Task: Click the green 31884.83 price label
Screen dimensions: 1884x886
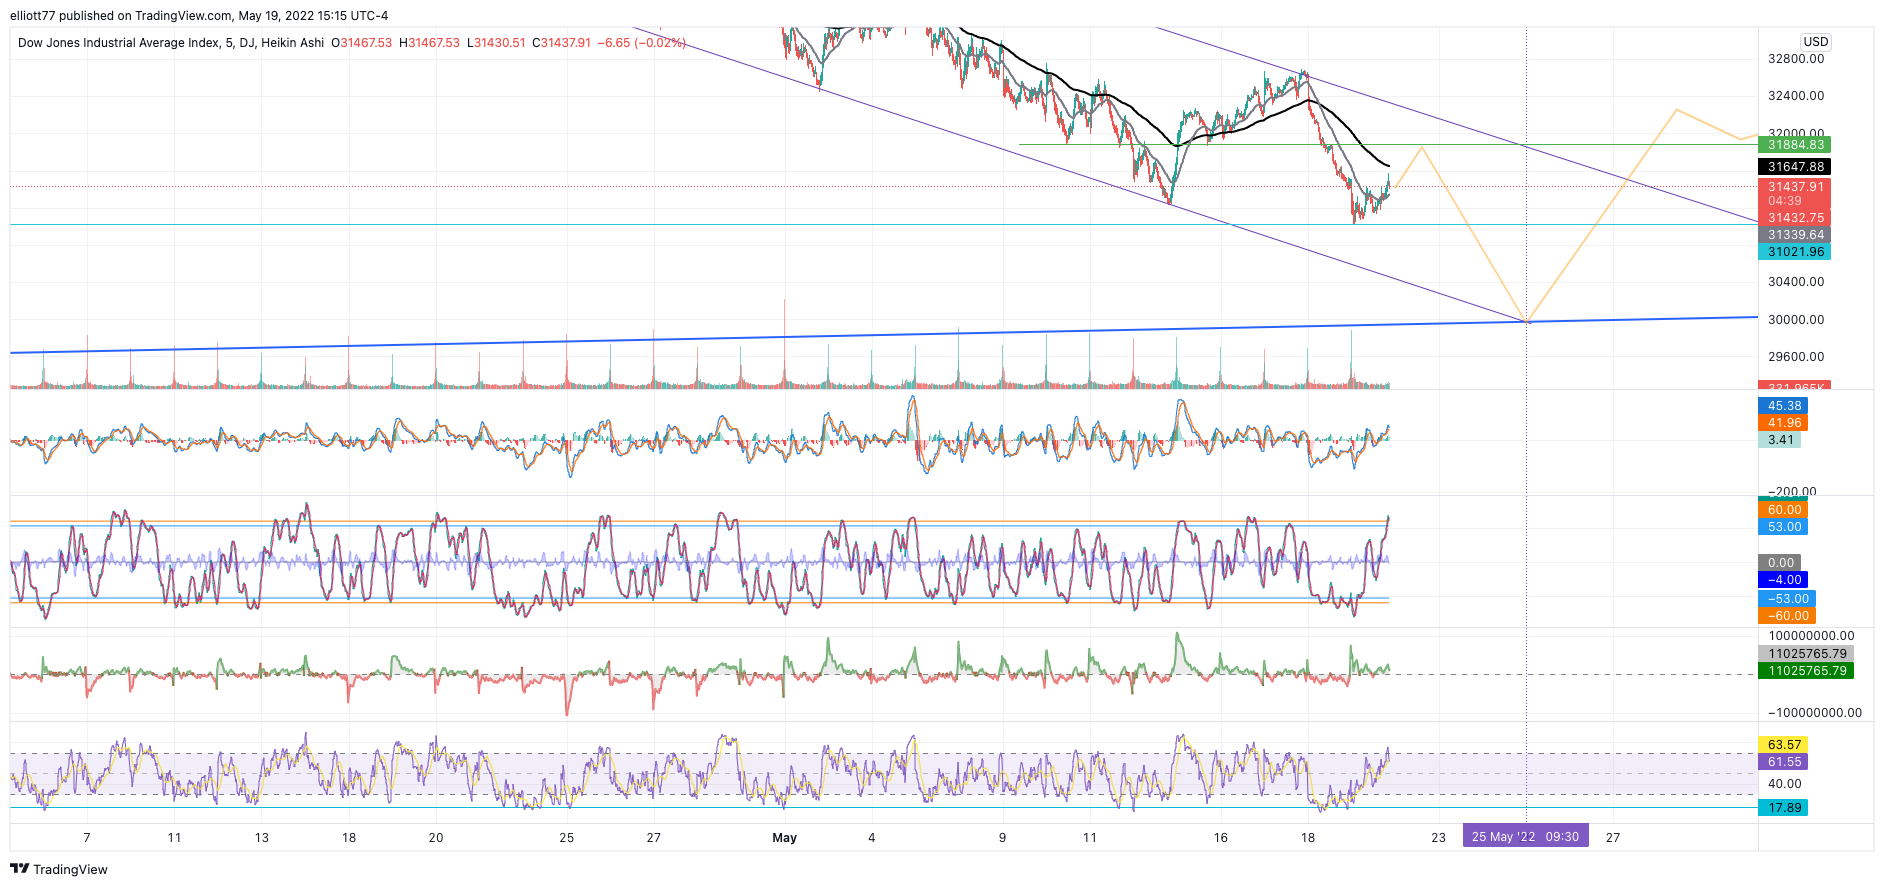Action: (1794, 145)
